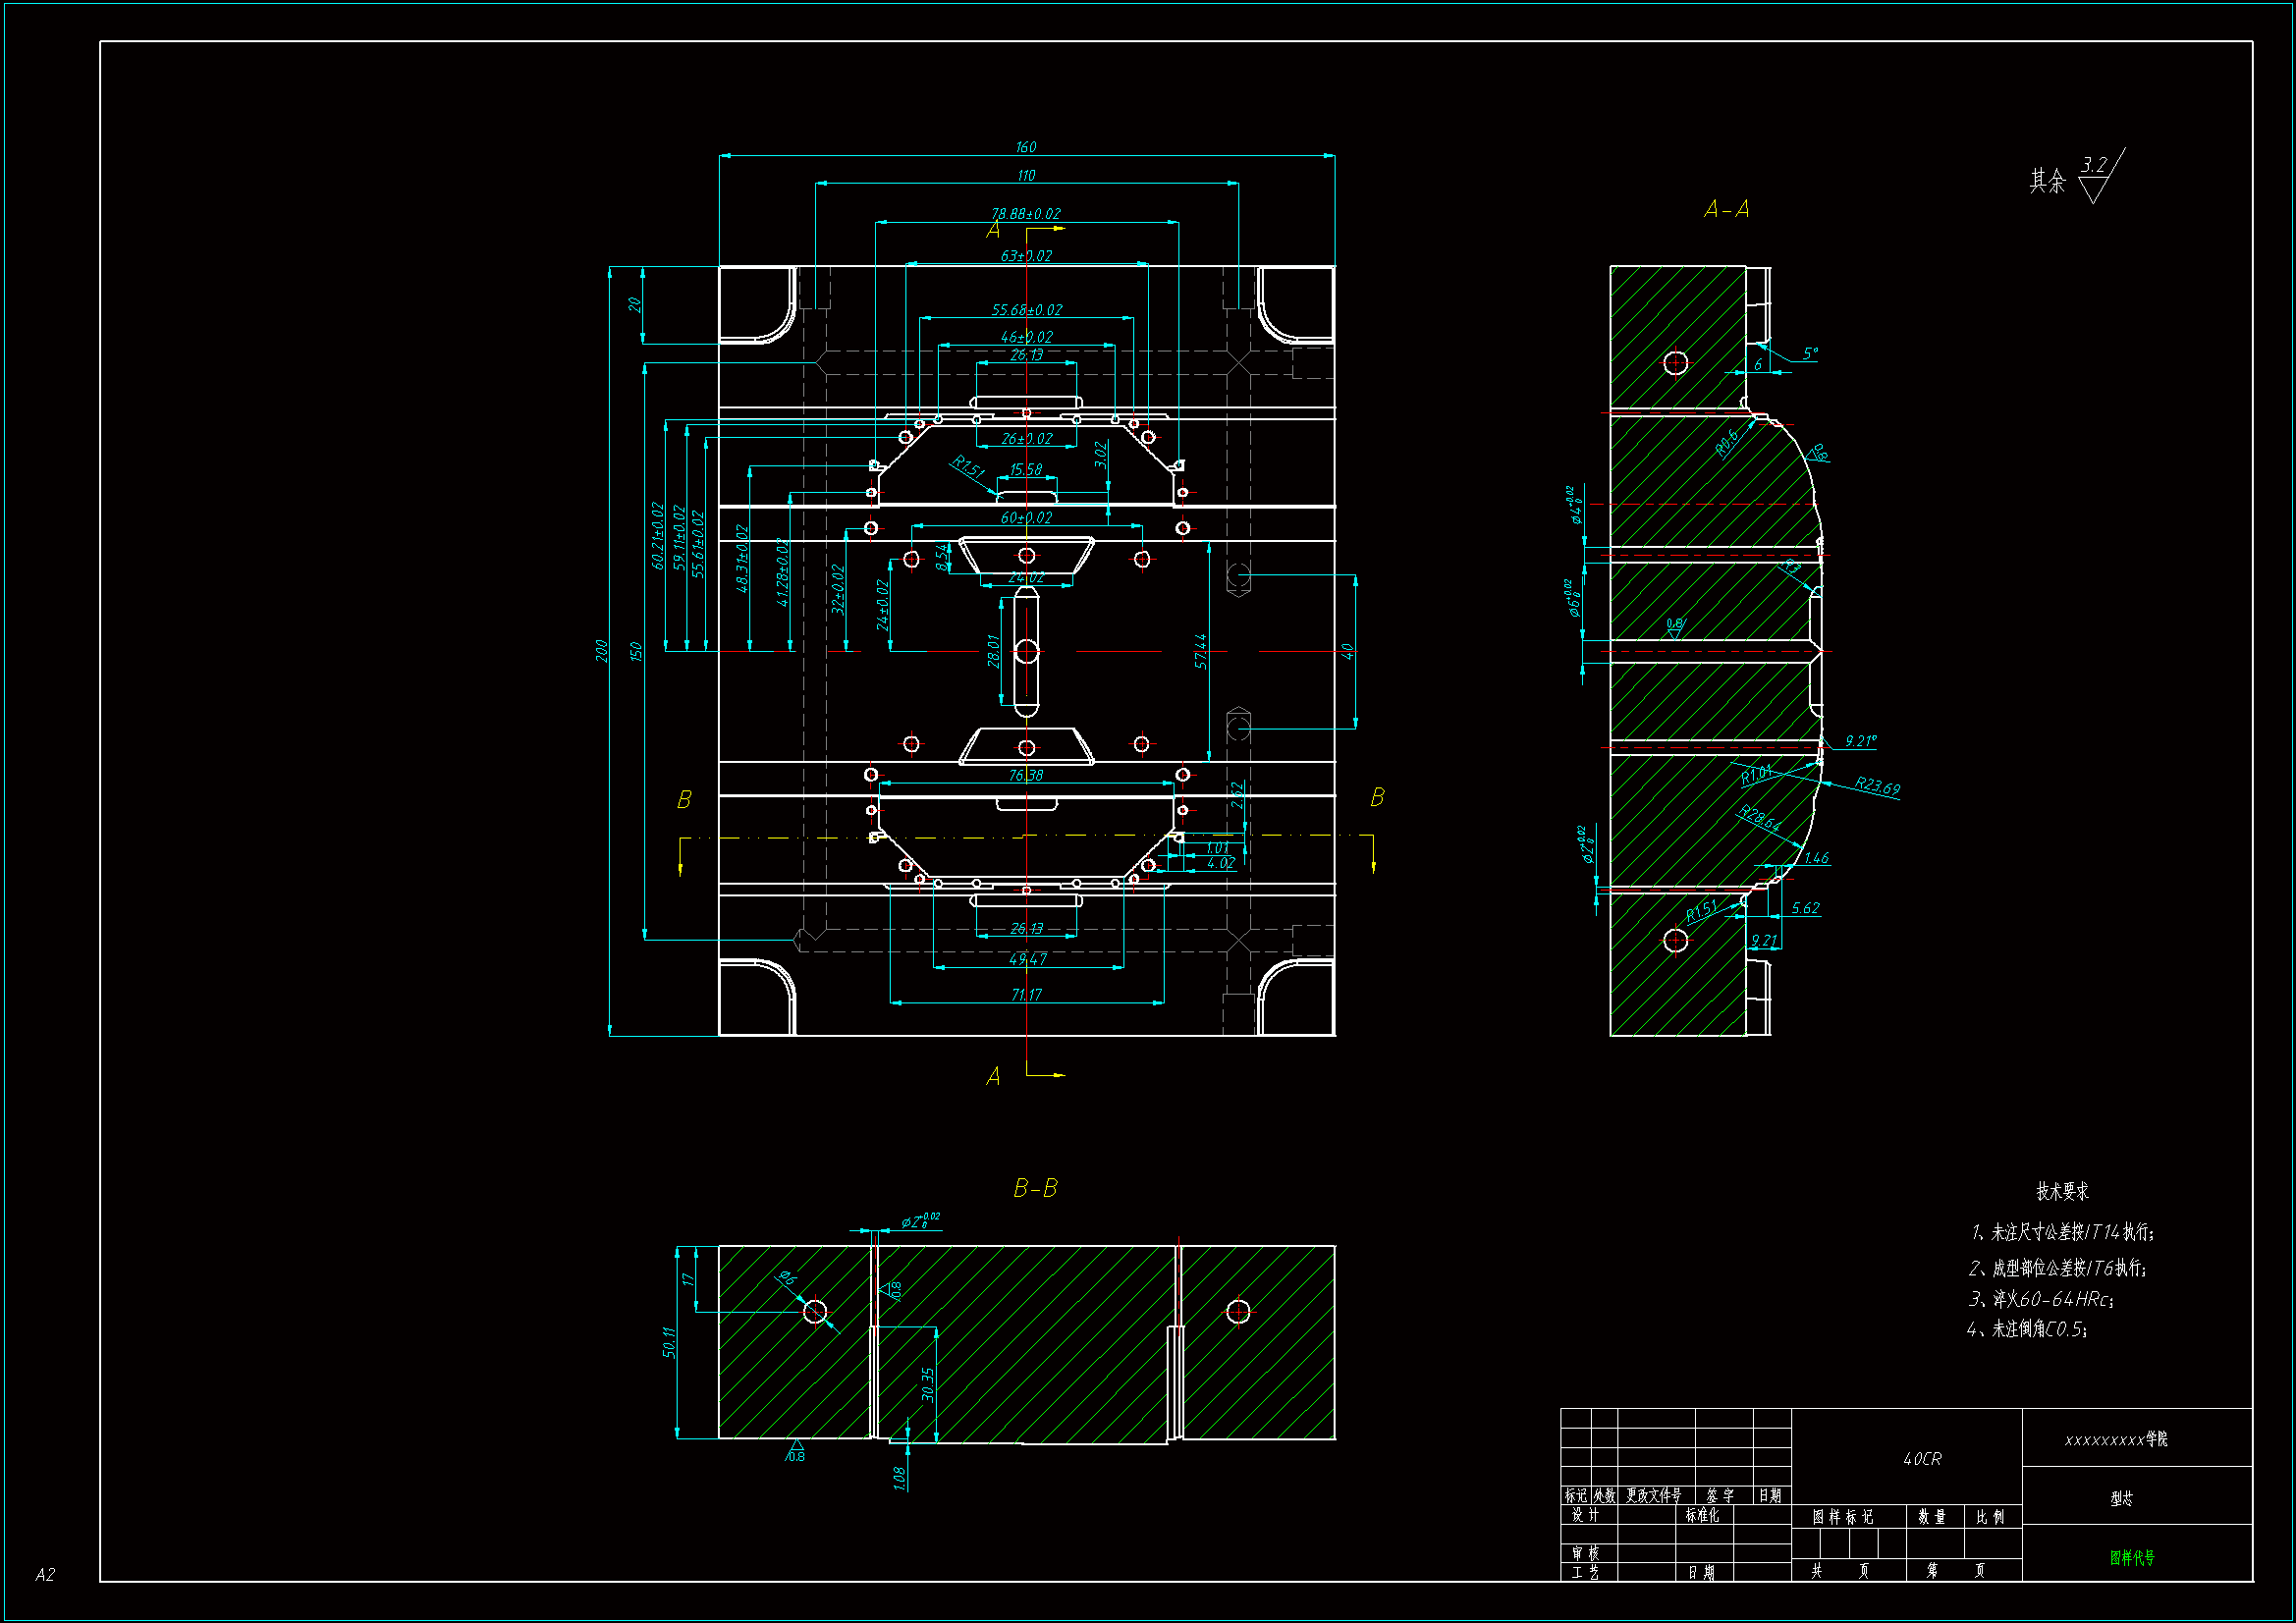Viewport: 2296px width, 1623px height.
Task: Select the 200 overall height dimension text
Action: pos(601,650)
